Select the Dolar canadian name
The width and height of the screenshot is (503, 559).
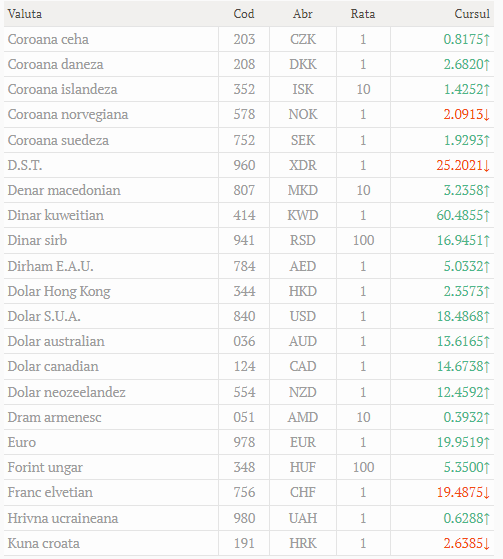click(x=53, y=366)
